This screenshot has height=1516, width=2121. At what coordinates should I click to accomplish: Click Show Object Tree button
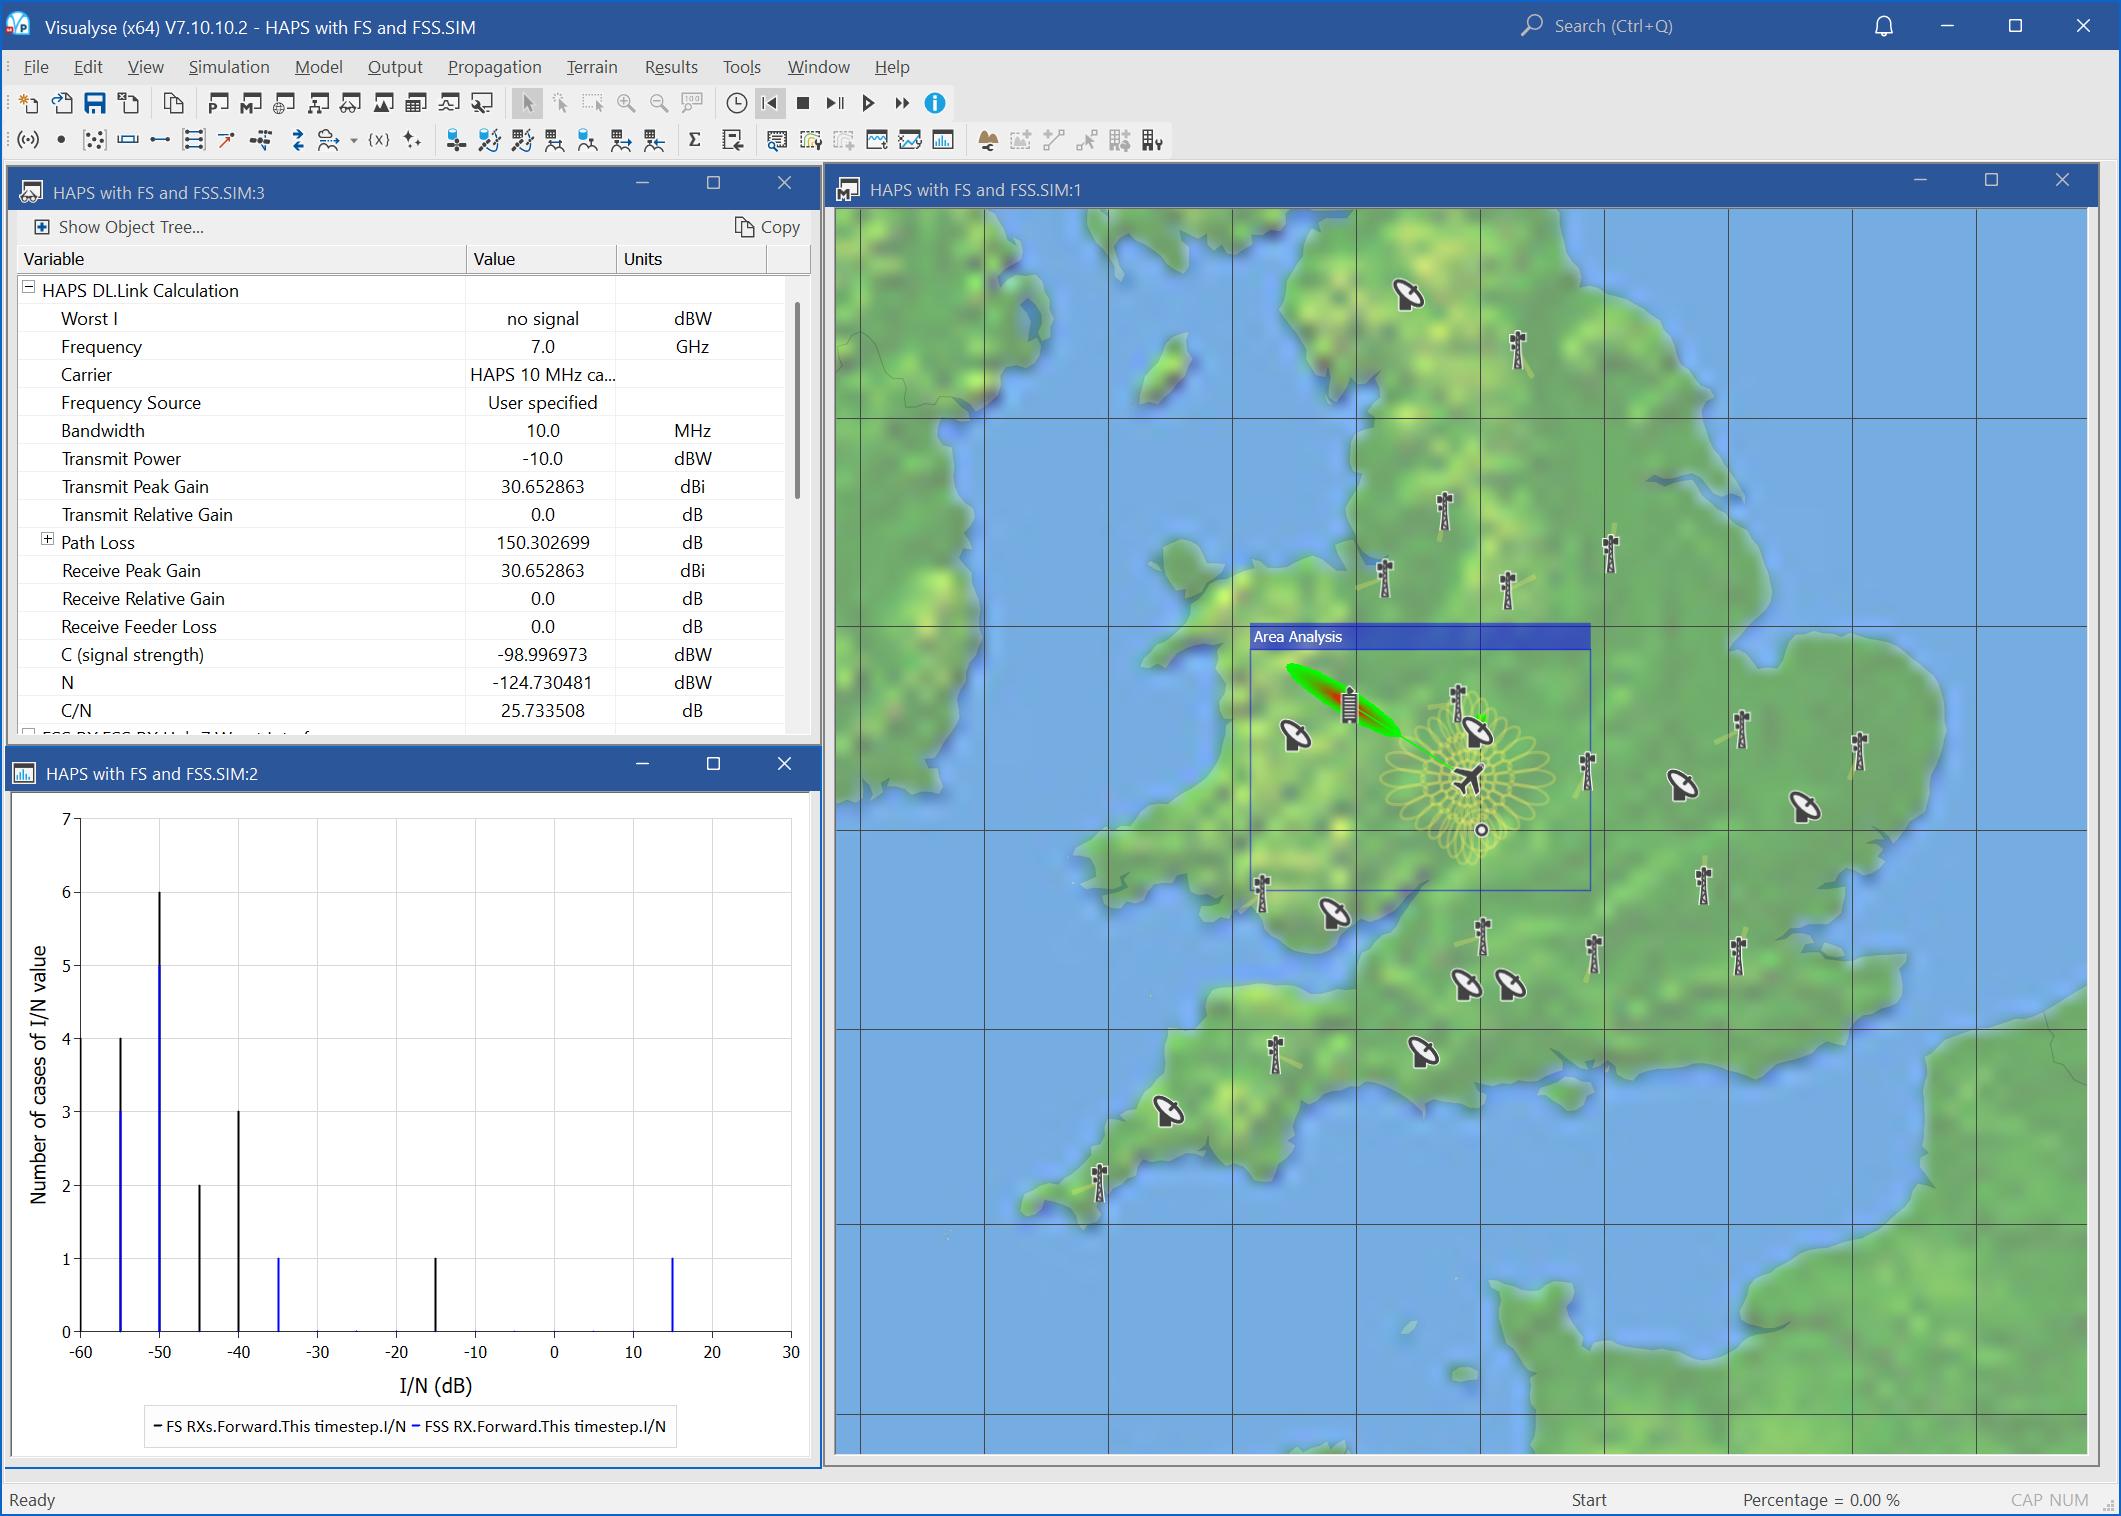[120, 227]
